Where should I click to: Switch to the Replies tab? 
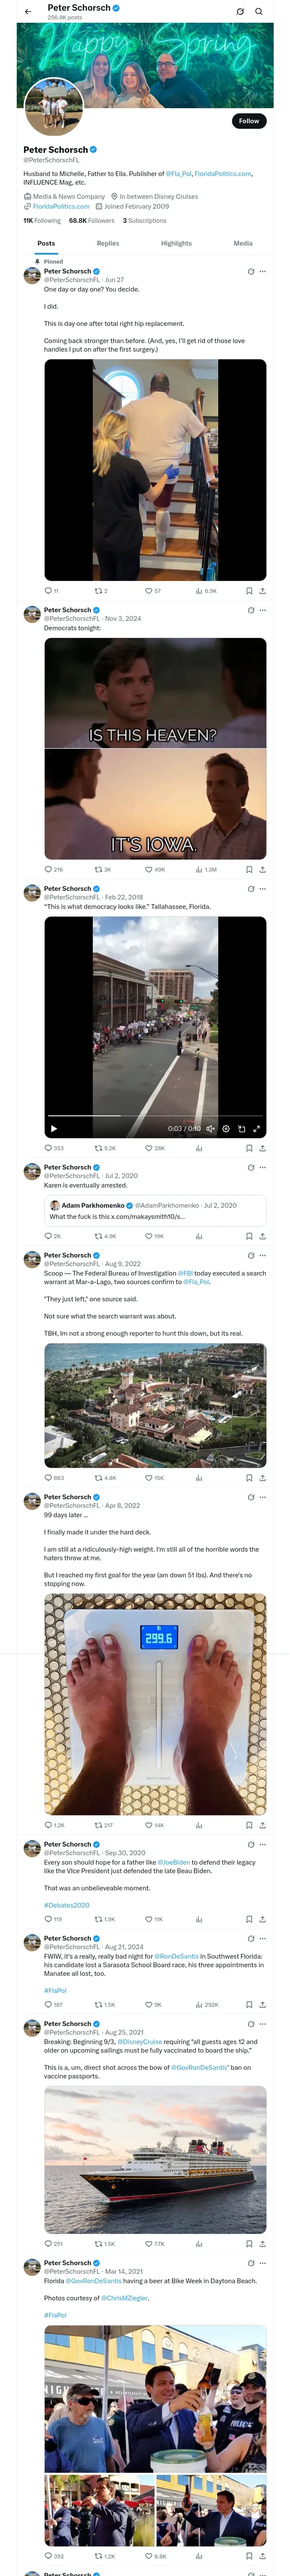pyautogui.click(x=108, y=243)
